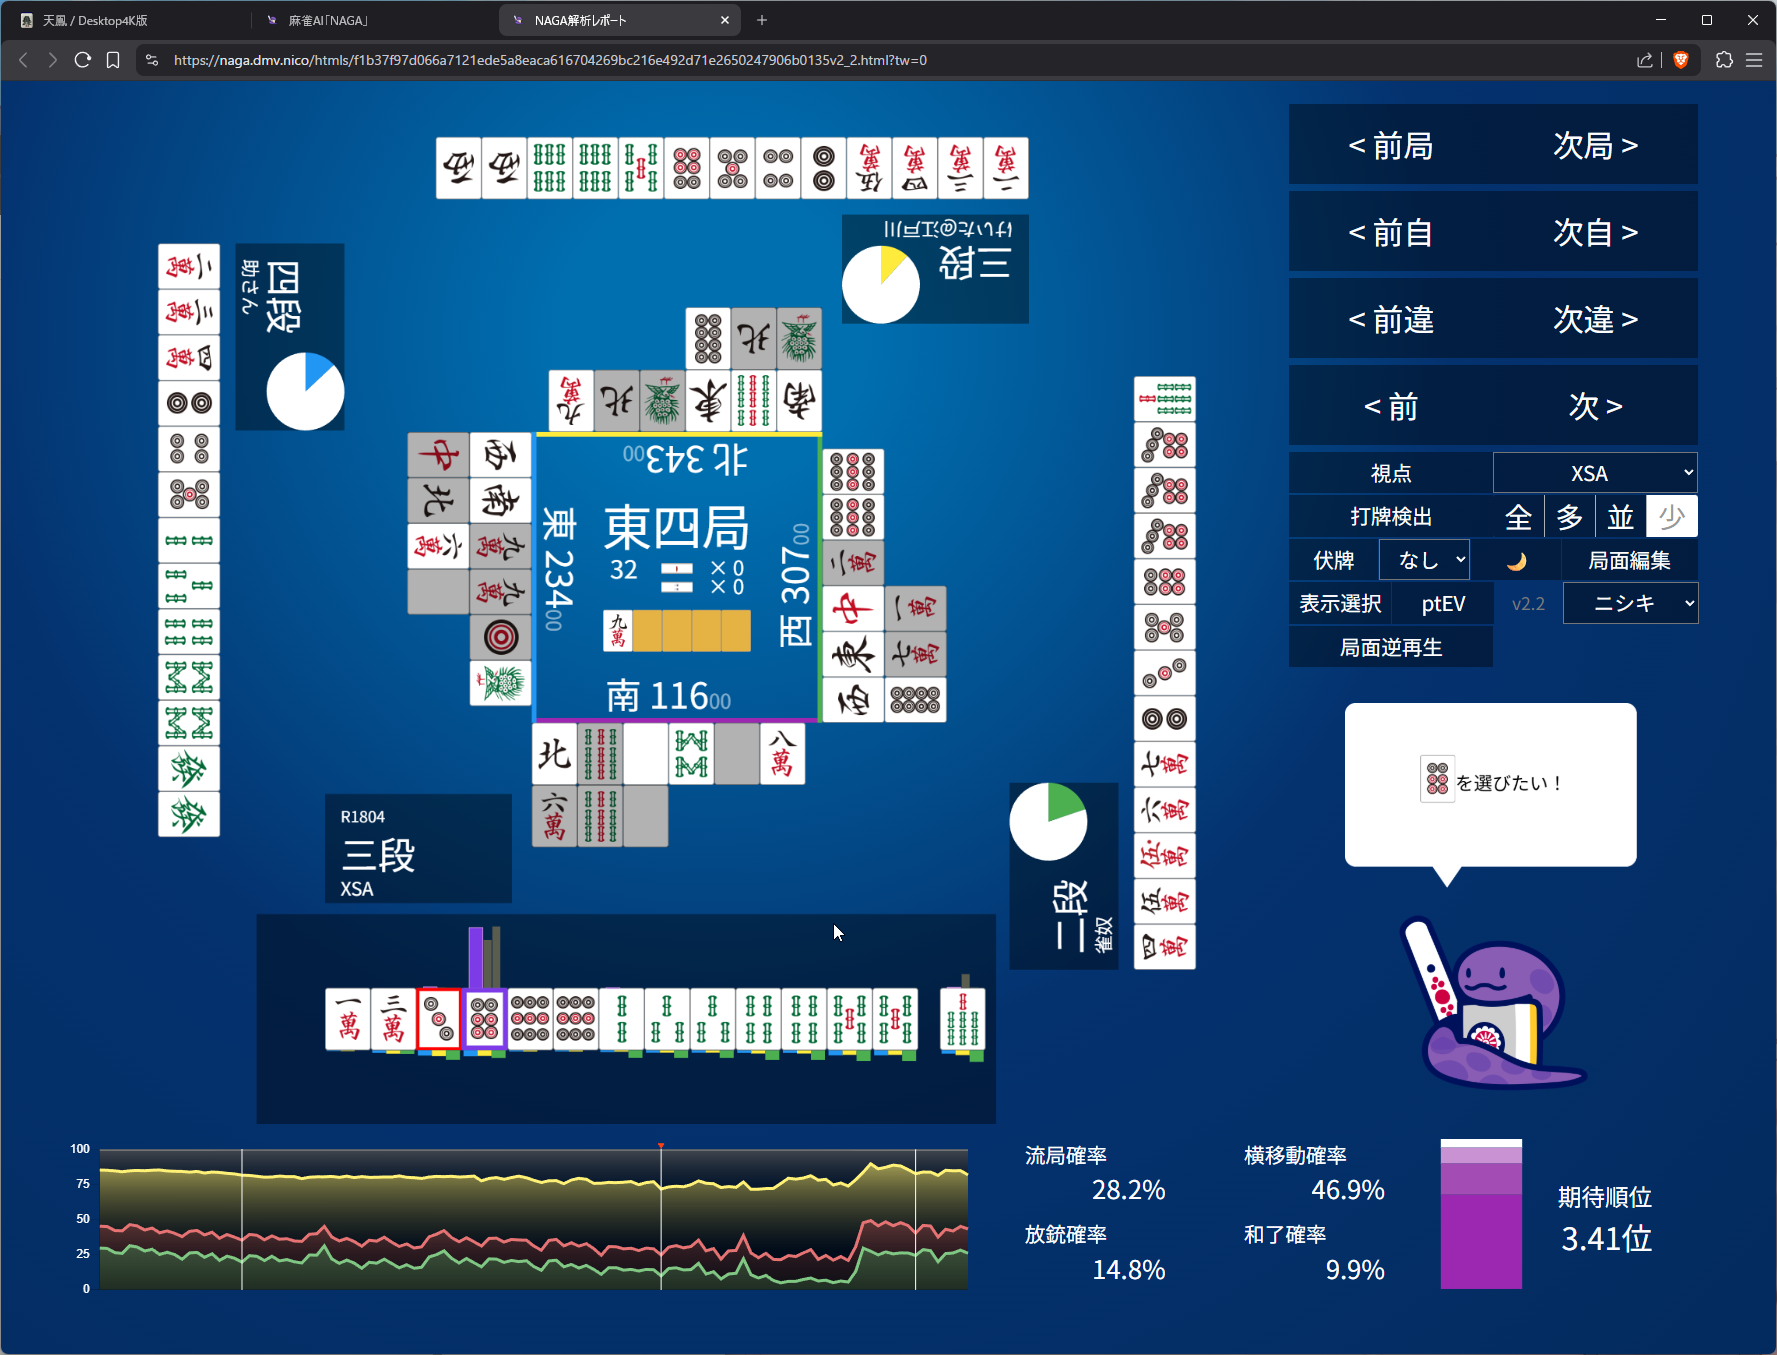Viewport: 1777px width, 1355px height.
Task: Click the red marker above the probability graph
Action: pyautogui.click(x=661, y=1146)
